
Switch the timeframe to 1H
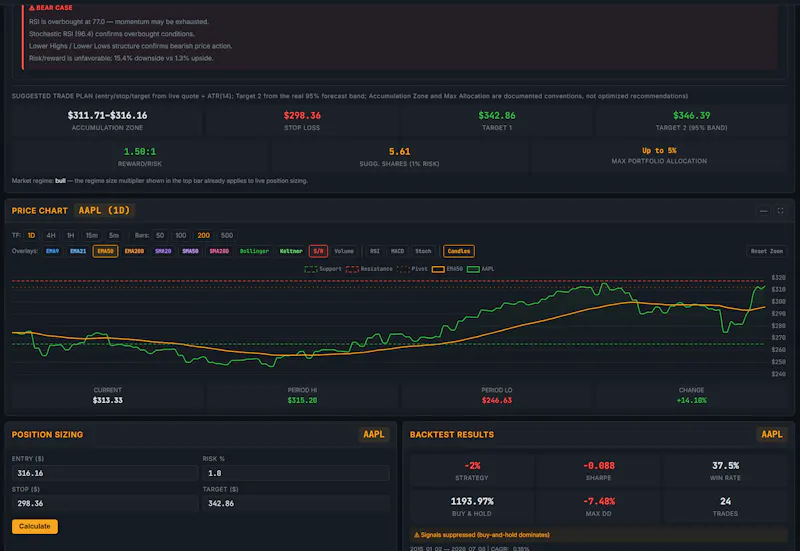(70, 235)
